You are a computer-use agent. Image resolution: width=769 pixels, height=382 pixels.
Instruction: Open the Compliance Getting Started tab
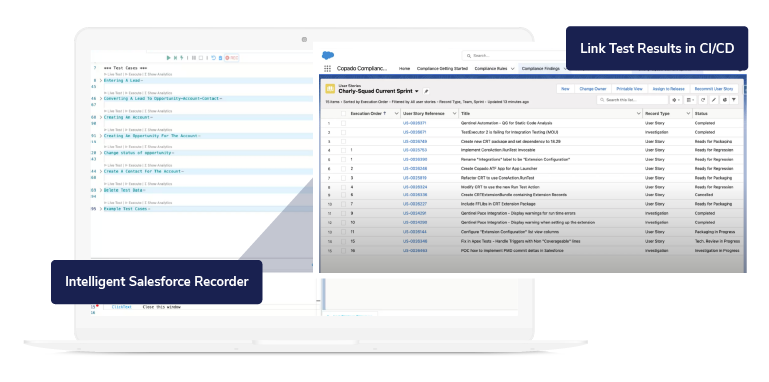click(x=442, y=69)
